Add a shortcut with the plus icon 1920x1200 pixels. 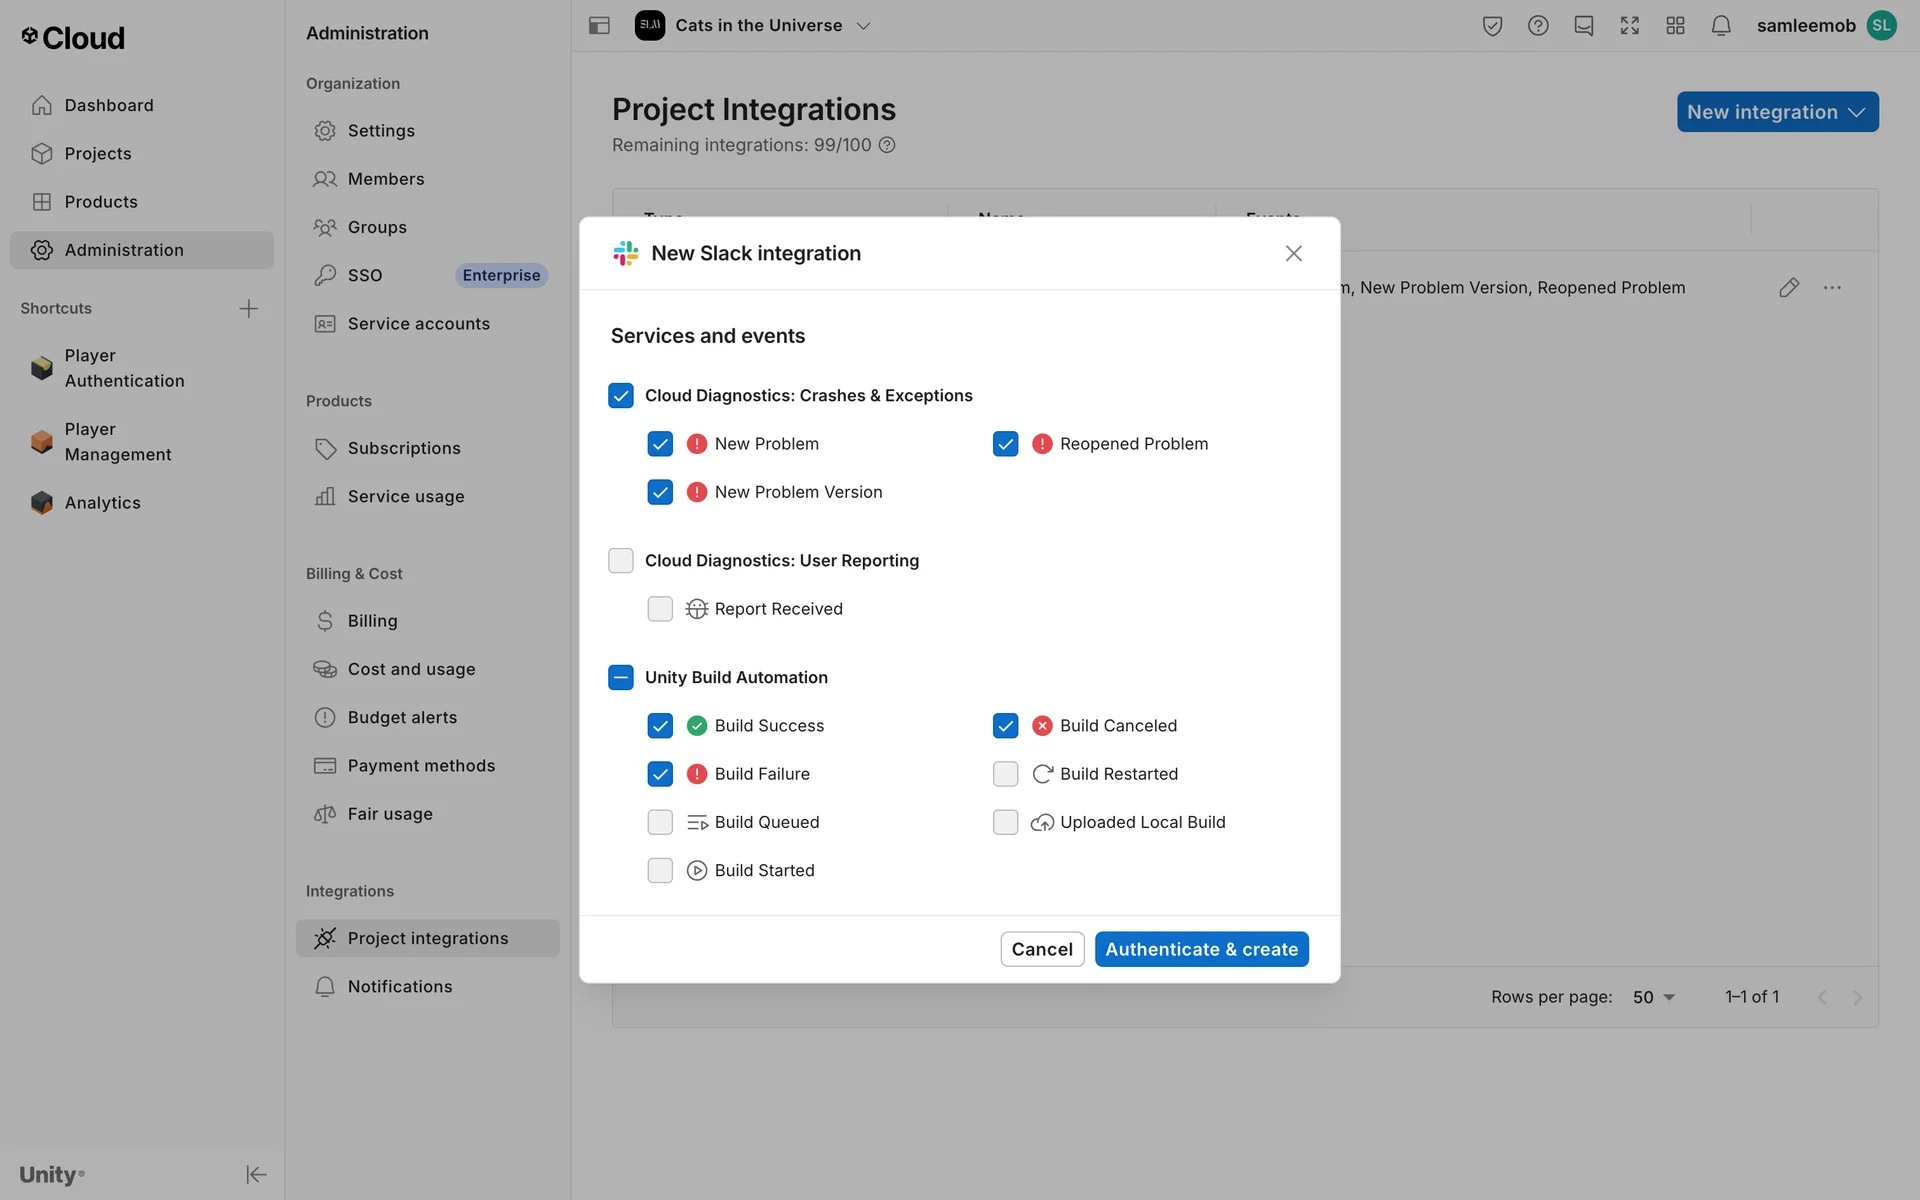pos(249,309)
